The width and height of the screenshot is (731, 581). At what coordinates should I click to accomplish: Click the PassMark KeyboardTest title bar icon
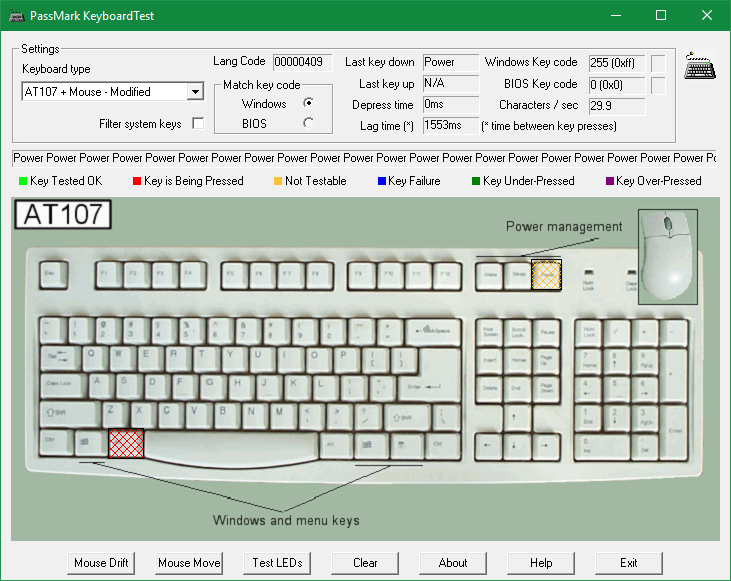pos(17,16)
